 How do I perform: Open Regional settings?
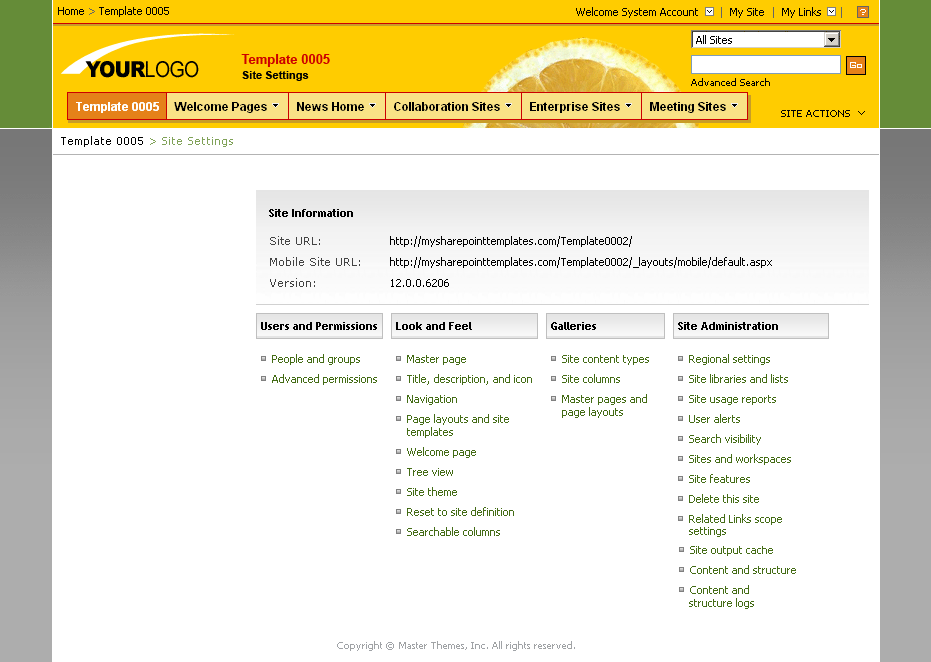[729, 359]
